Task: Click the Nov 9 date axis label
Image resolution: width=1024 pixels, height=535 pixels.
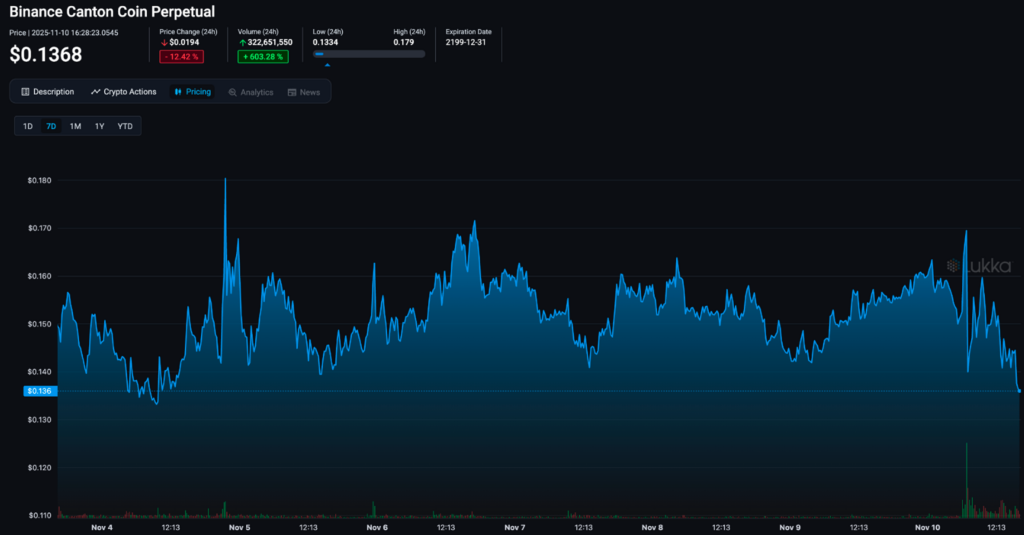Action: 790,527
